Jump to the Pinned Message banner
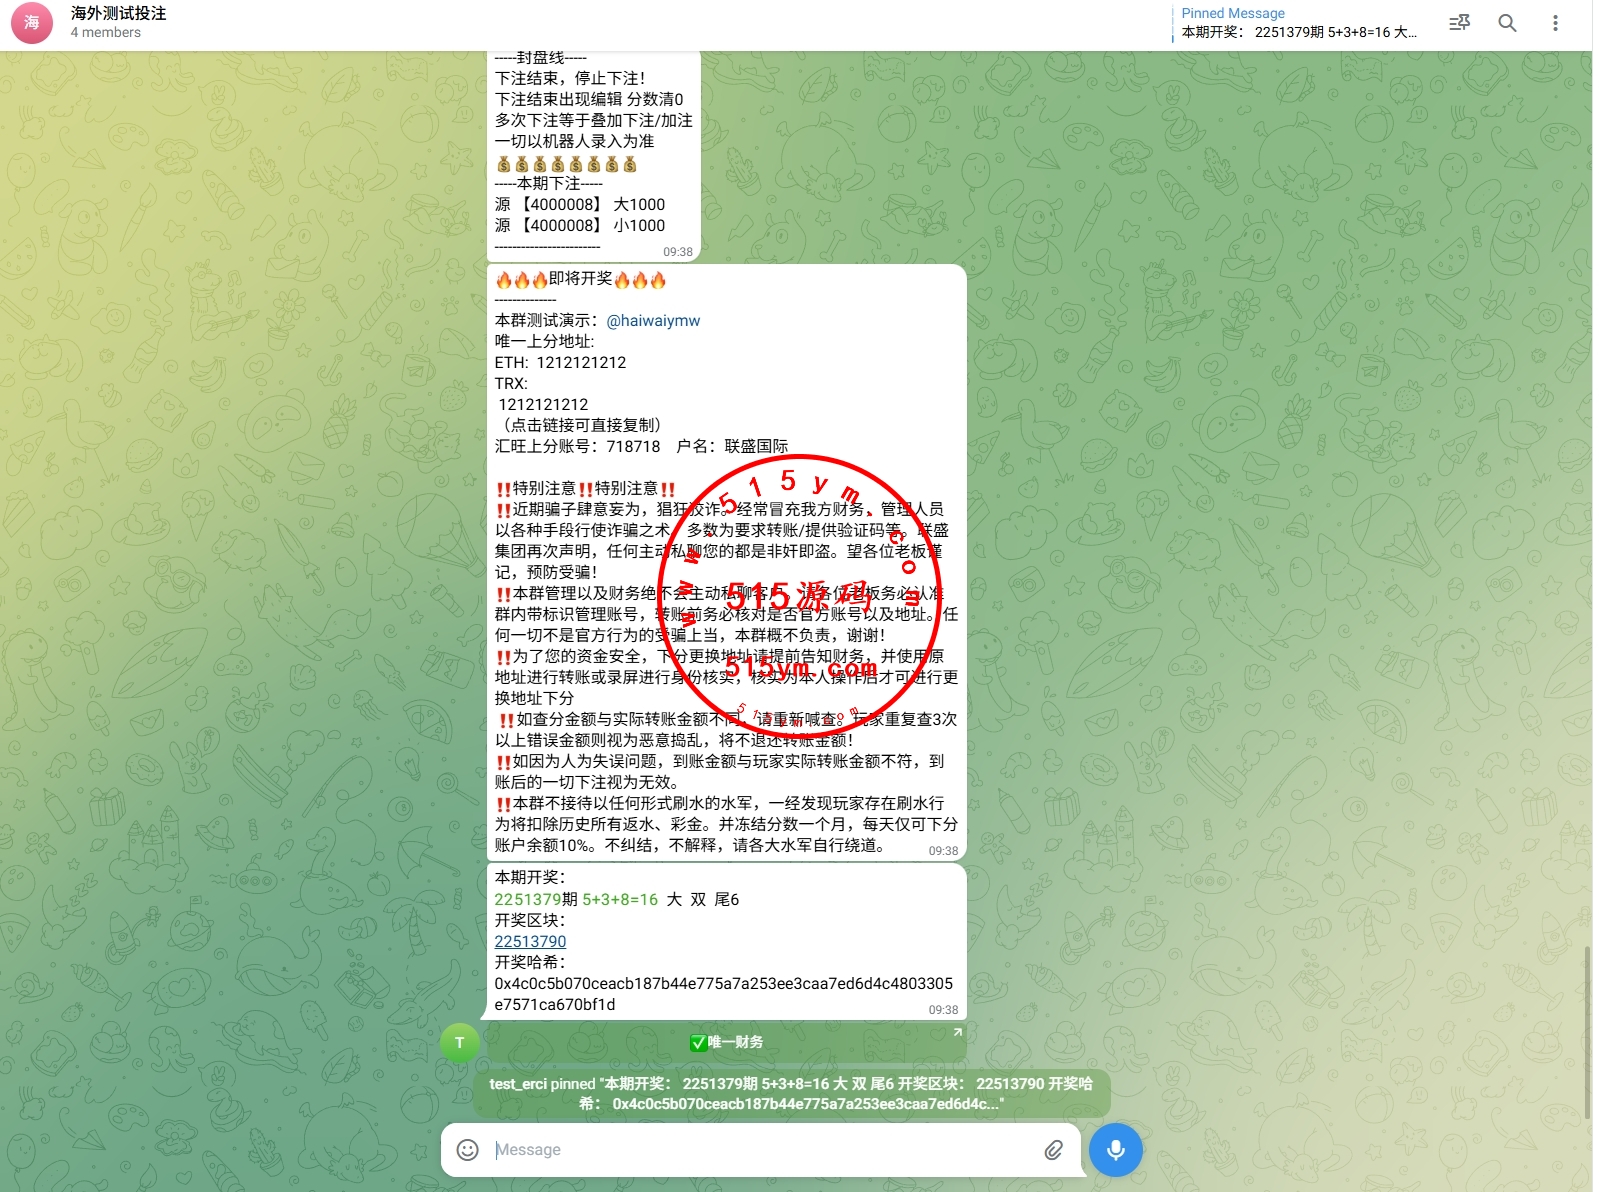Image resolution: width=1599 pixels, height=1192 pixels. [x=1298, y=23]
